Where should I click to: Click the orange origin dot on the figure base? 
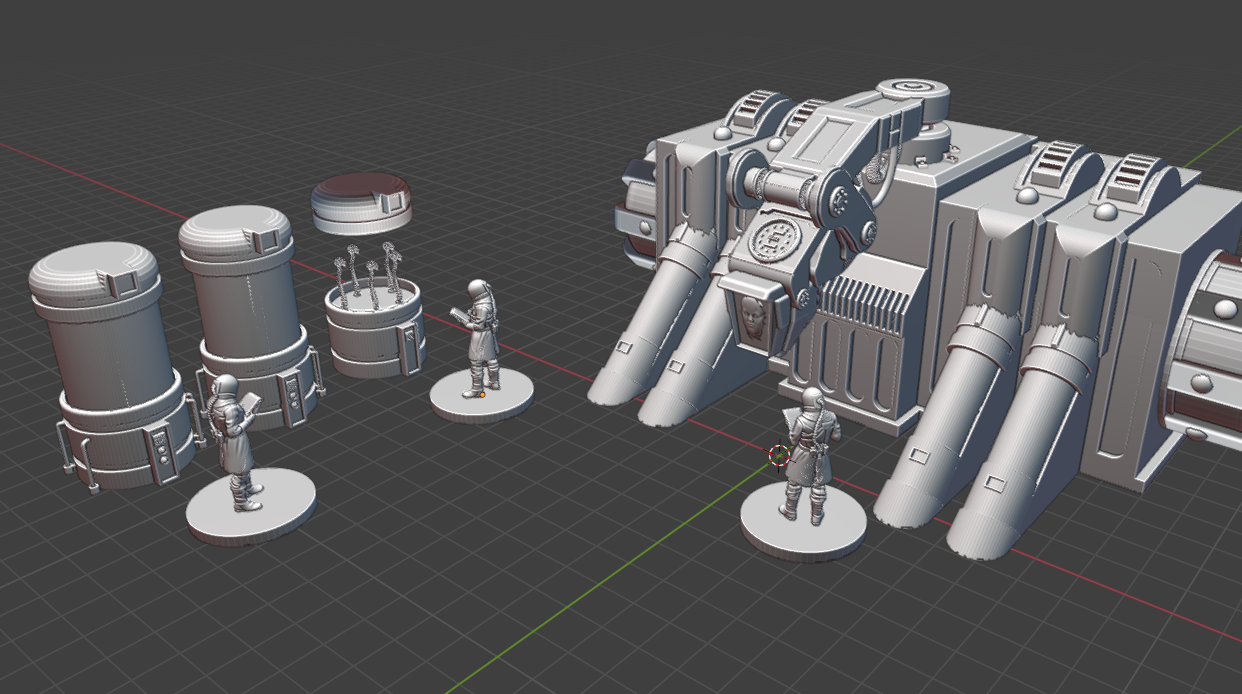[x=481, y=393]
